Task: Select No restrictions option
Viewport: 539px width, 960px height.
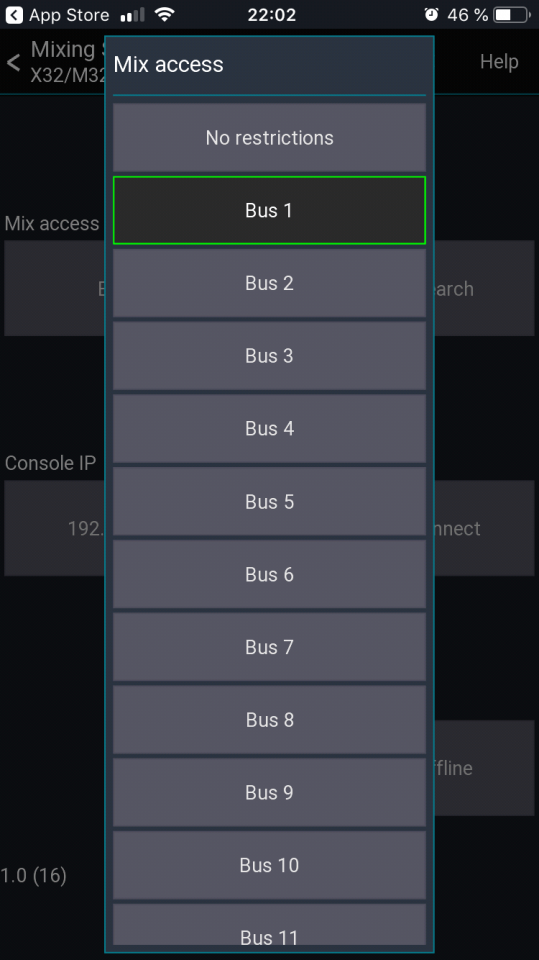Action: [x=270, y=138]
